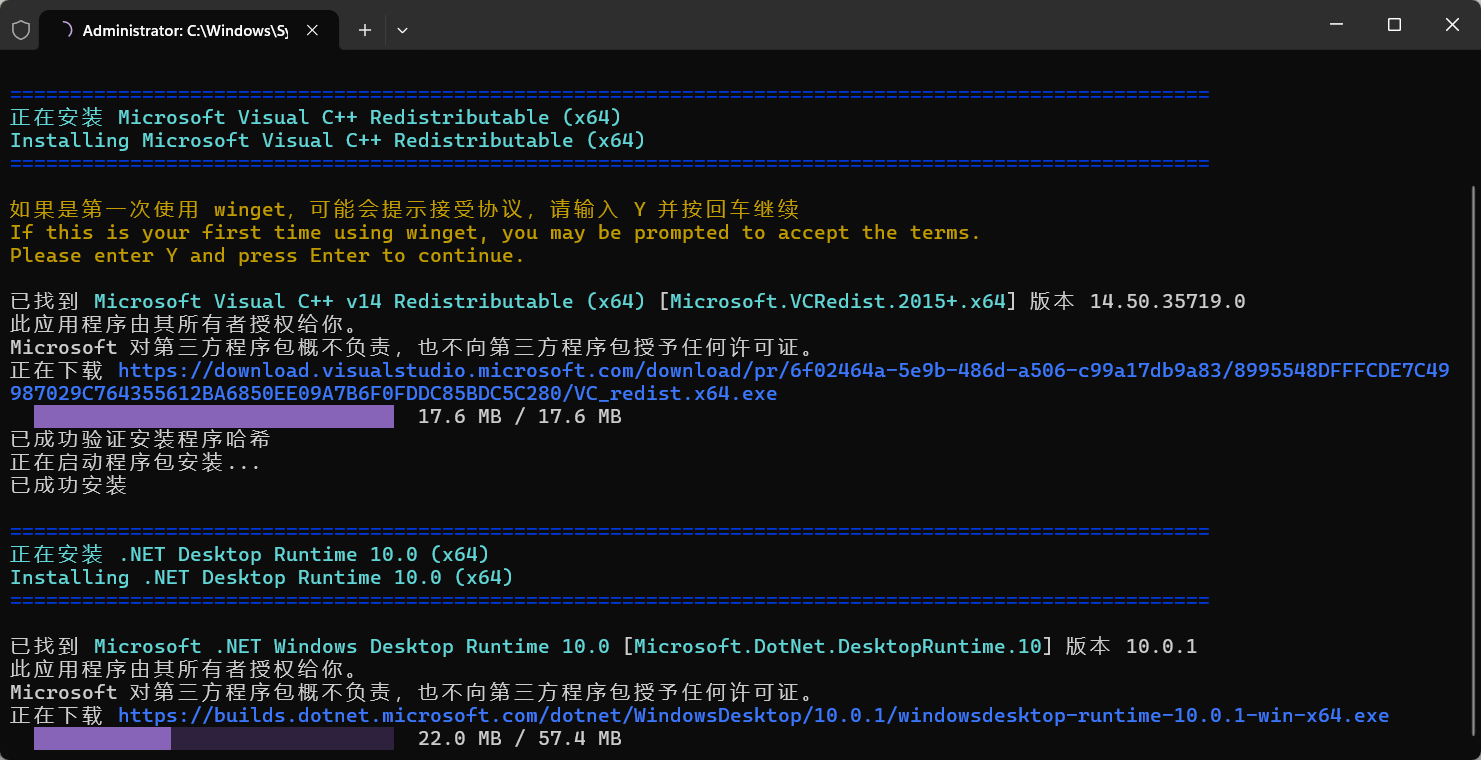Viewport: 1481px width, 760px height.
Task: Click the package ID "Microsoft.DotNet.DesktopRuntime.10"
Action: pyautogui.click(x=838, y=647)
